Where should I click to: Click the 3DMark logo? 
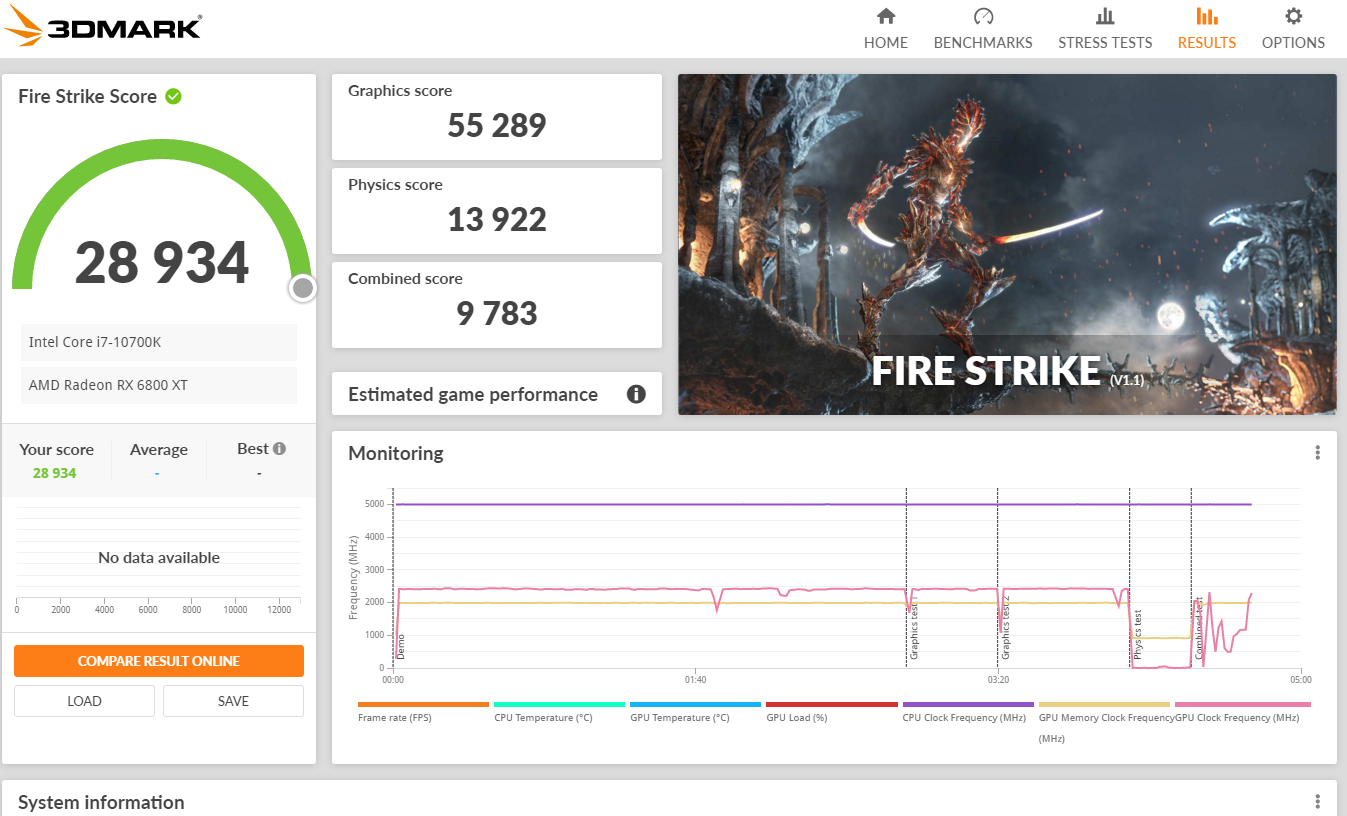click(103, 27)
